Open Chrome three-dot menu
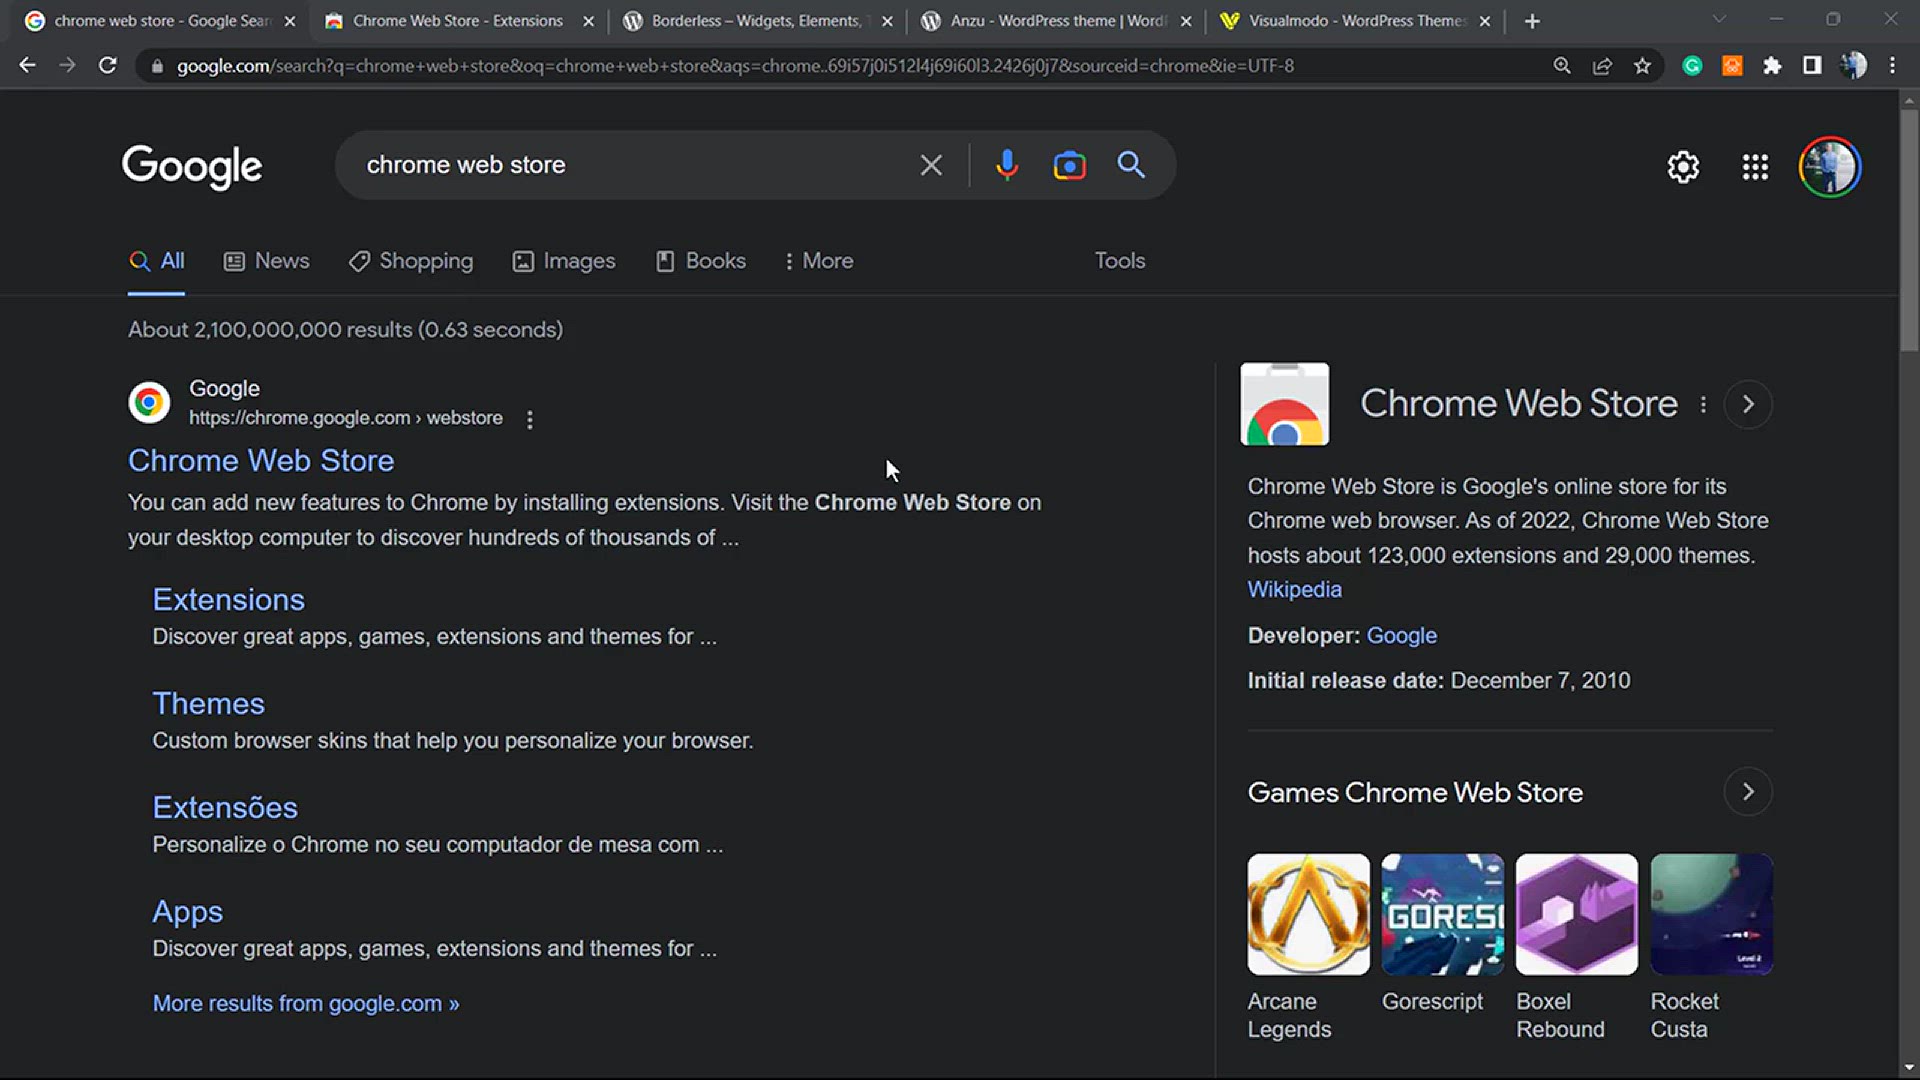 (1892, 66)
